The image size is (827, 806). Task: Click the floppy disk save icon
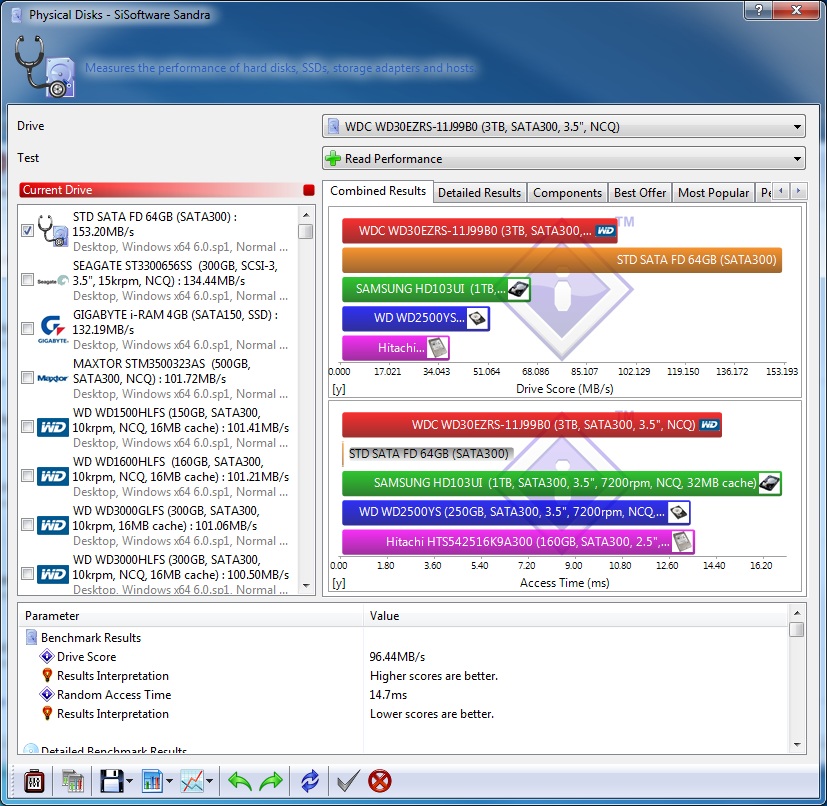pyautogui.click(x=112, y=781)
